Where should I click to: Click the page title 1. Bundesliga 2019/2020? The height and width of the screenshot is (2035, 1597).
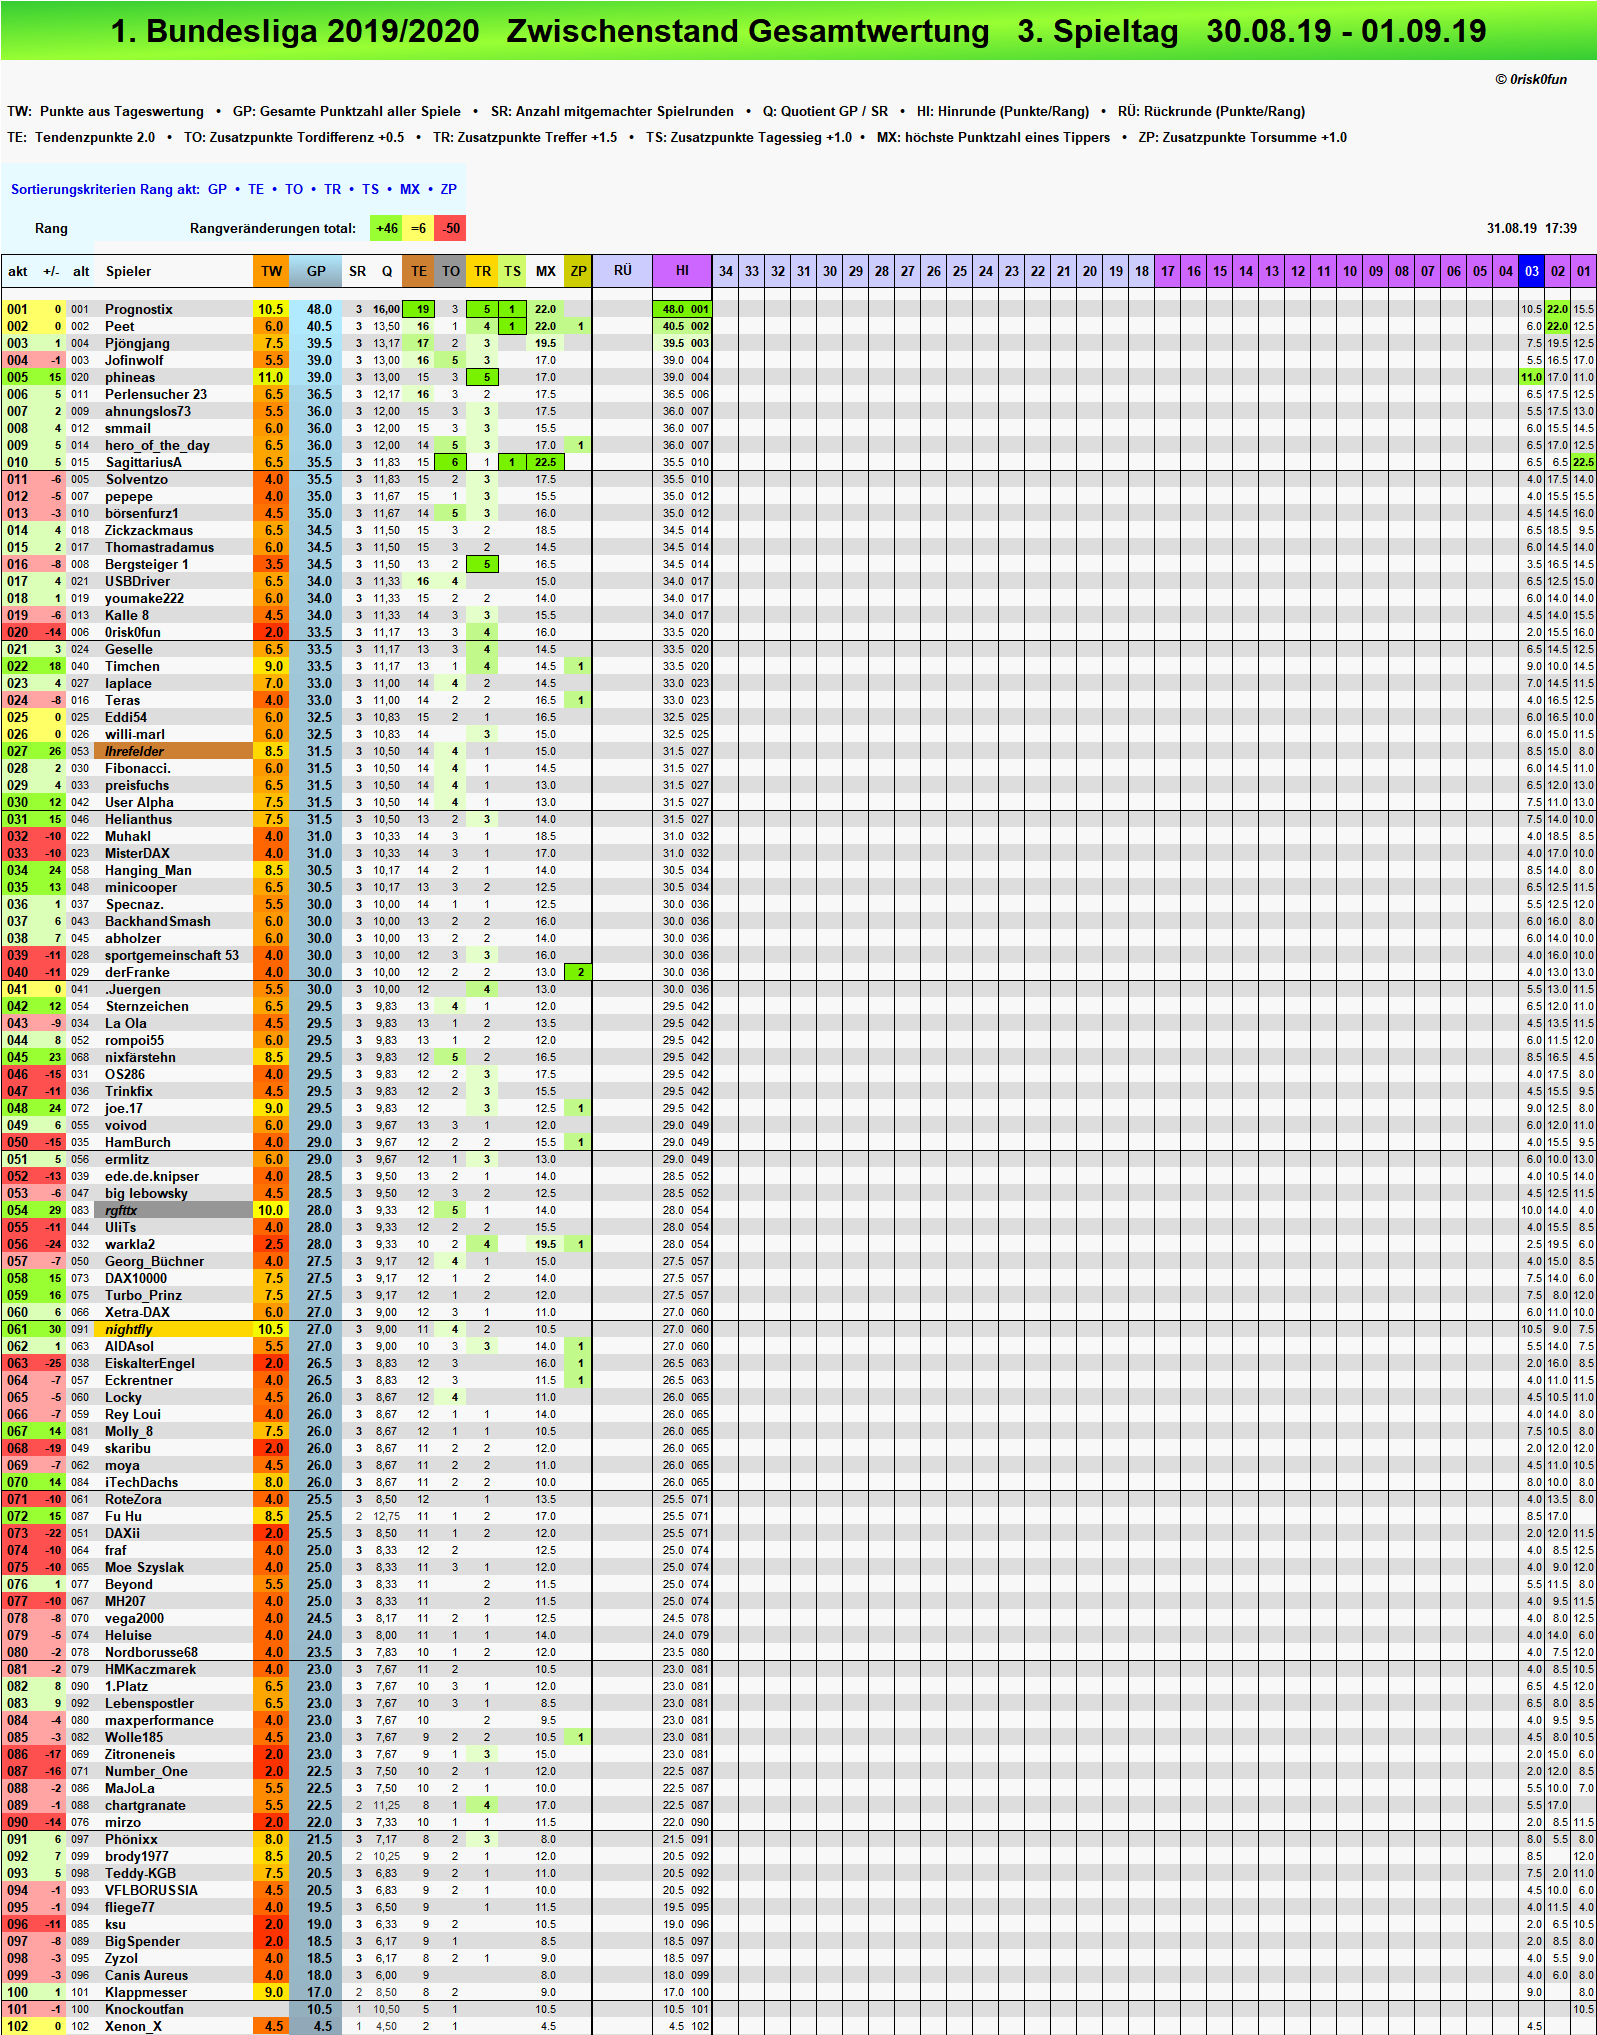pos(295,31)
